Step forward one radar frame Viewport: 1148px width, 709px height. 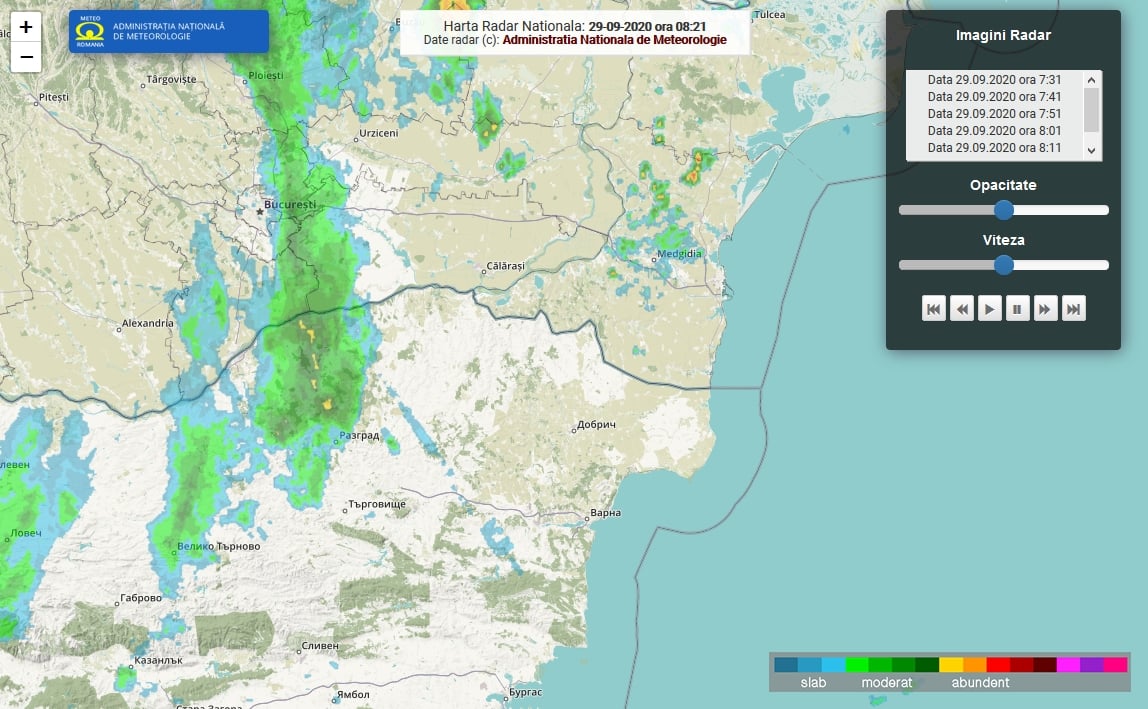tap(1045, 309)
